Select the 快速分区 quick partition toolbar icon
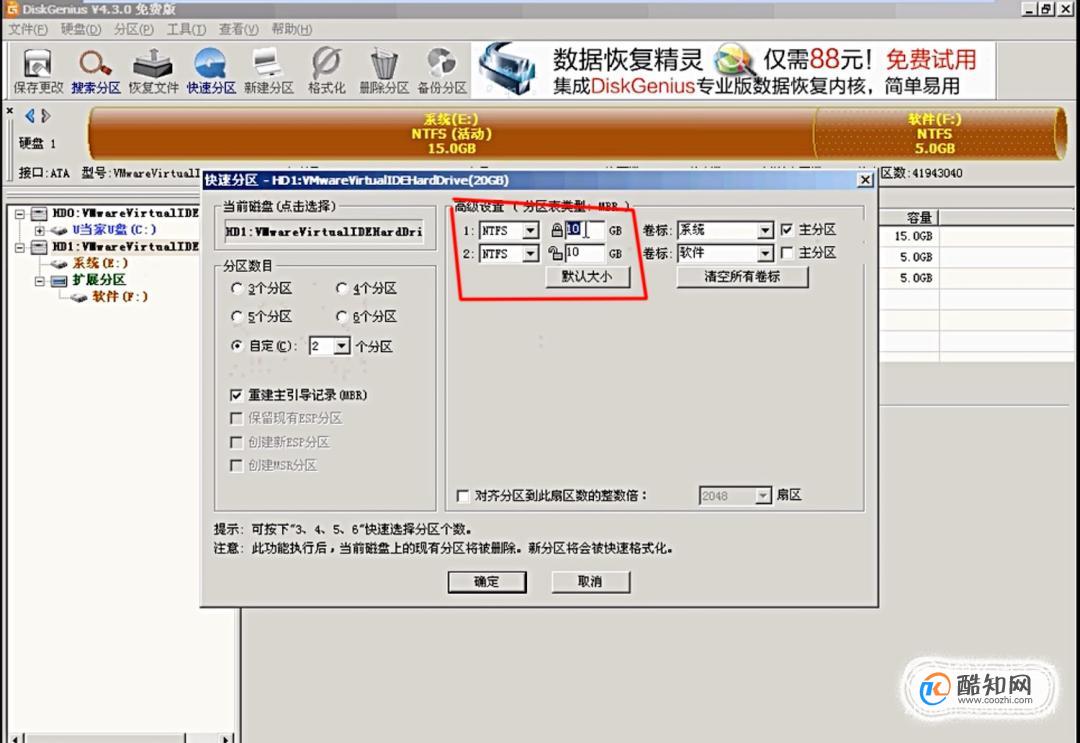 tap(211, 71)
